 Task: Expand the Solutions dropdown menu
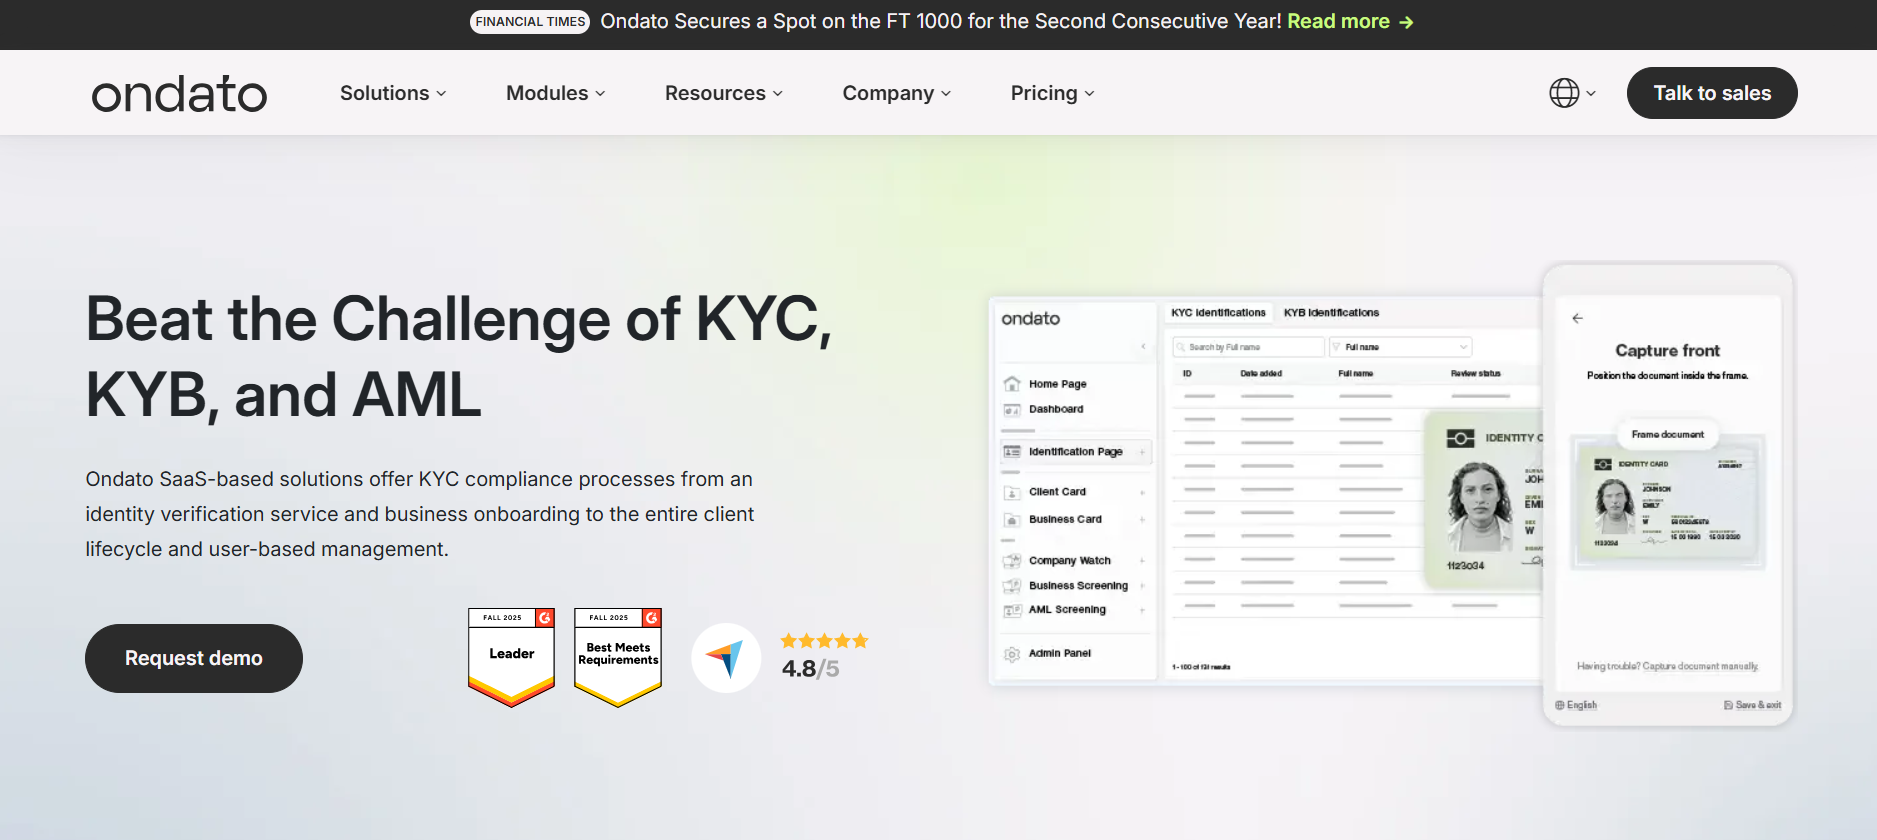pos(393,93)
